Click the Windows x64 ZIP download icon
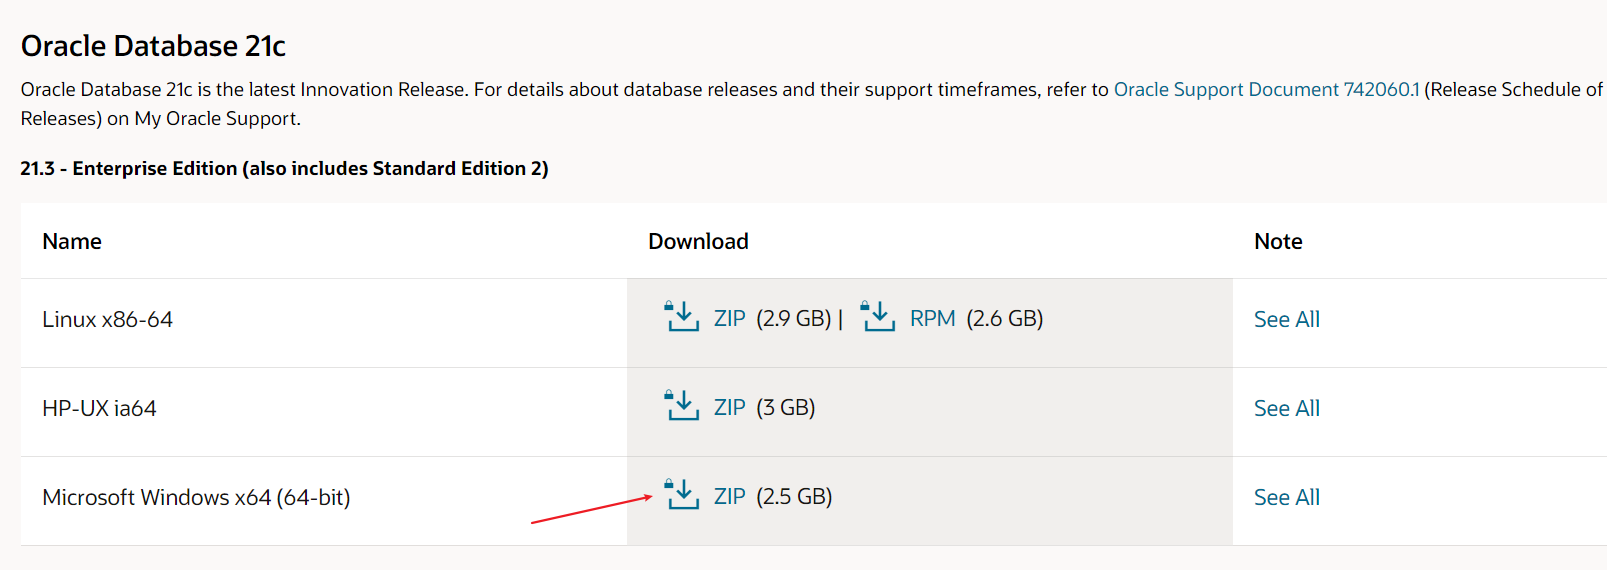This screenshot has height=570, width=1607. click(x=682, y=494)
